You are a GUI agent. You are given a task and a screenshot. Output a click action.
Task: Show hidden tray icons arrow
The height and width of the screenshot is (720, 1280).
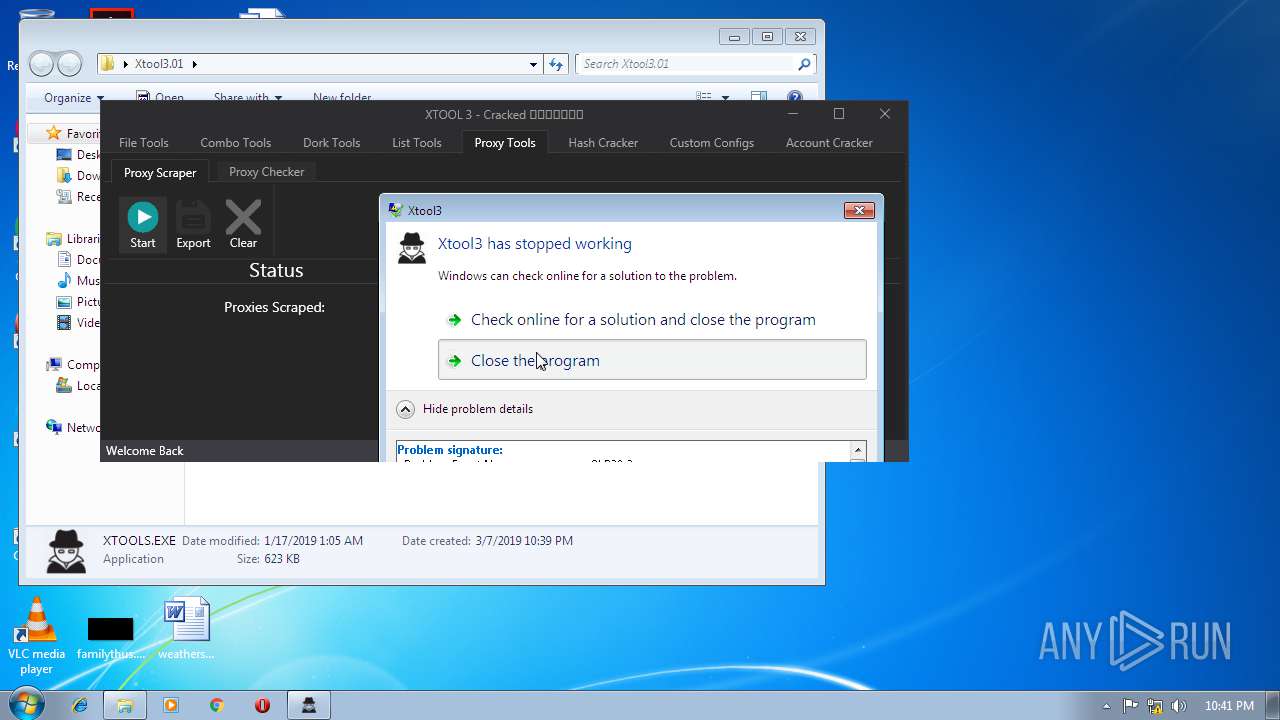(1106, 706)
